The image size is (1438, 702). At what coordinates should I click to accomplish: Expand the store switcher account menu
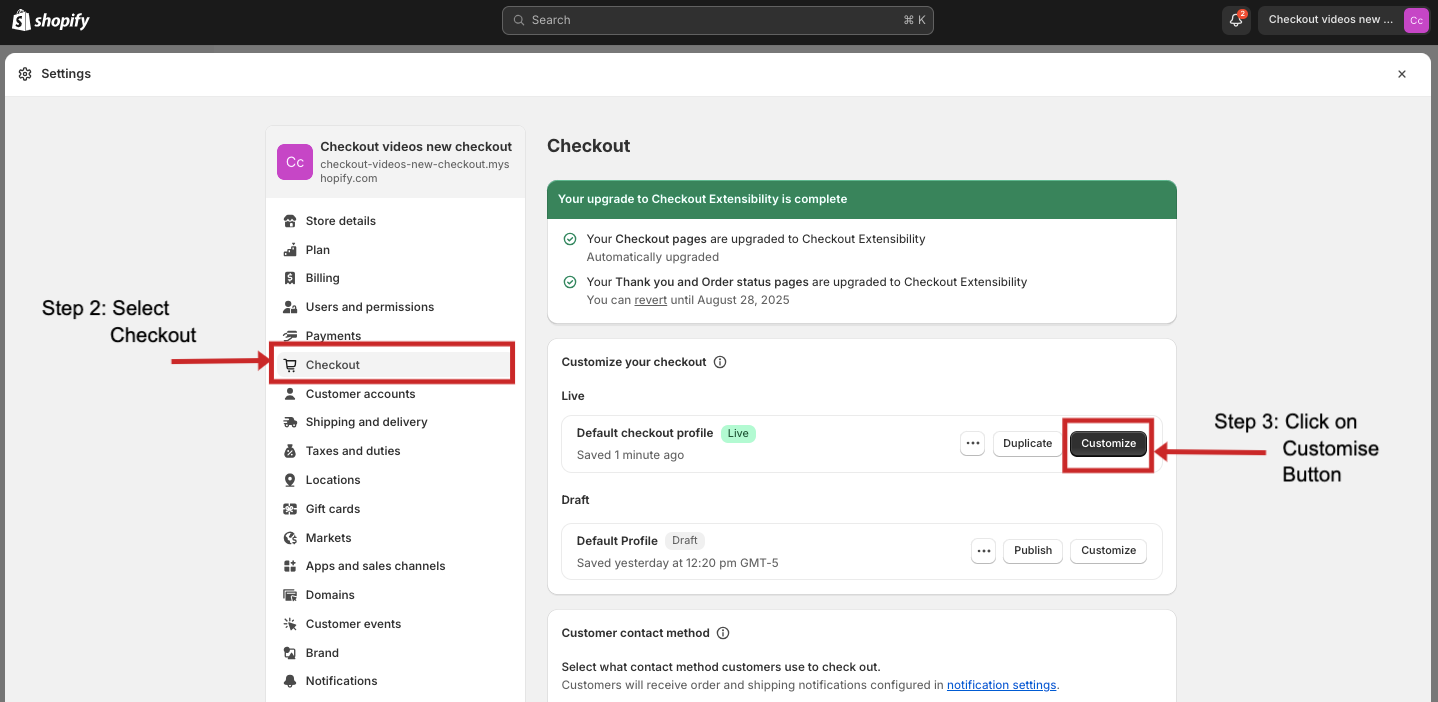pos(1330,20)
